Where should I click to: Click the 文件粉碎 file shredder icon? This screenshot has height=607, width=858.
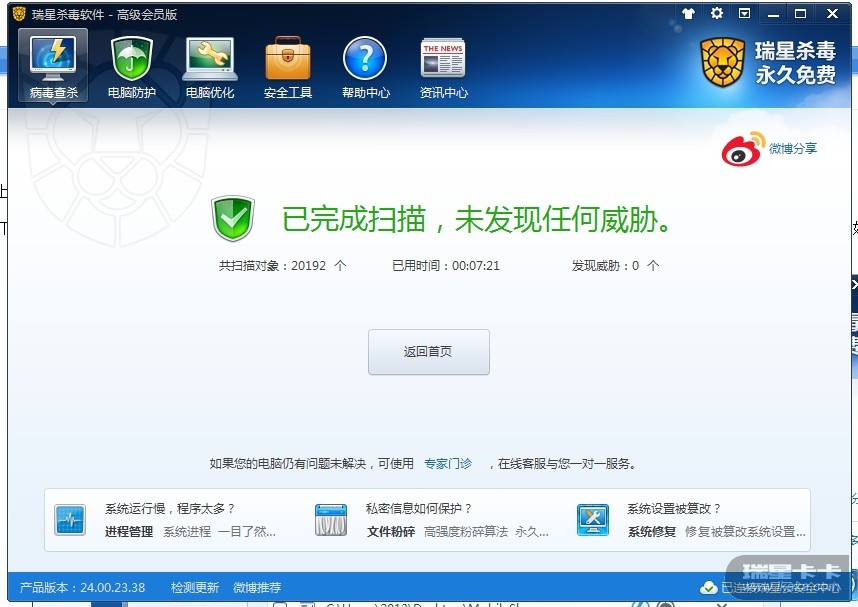coord(331,519)
